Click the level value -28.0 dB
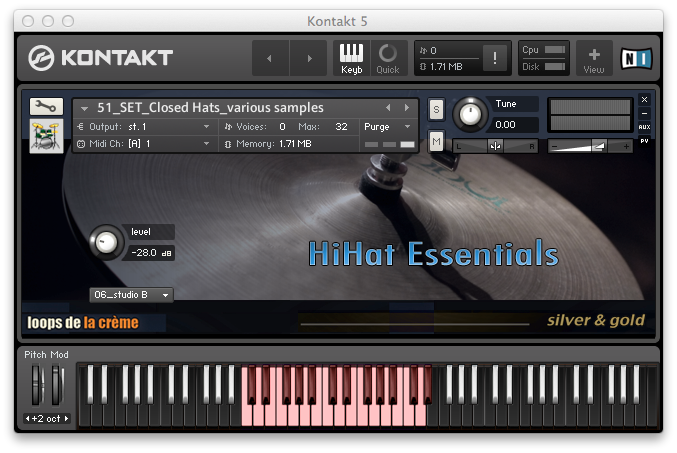This screenshot has height=453, width=677. pos(151,253)
